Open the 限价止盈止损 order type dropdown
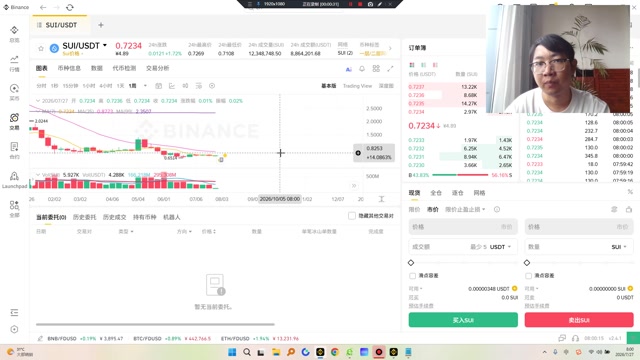This screenshot has height=360, width=640. (465, 209)
